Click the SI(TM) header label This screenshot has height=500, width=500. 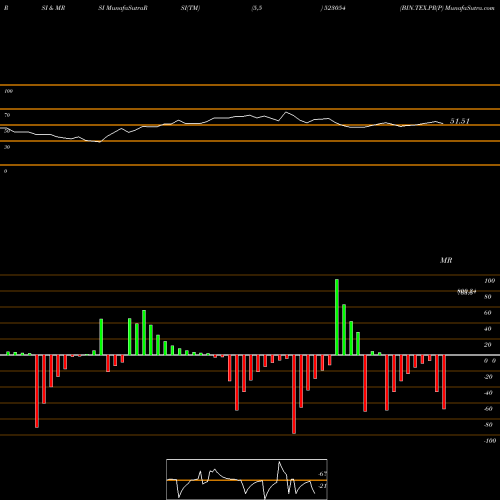(x=190, y=8)
